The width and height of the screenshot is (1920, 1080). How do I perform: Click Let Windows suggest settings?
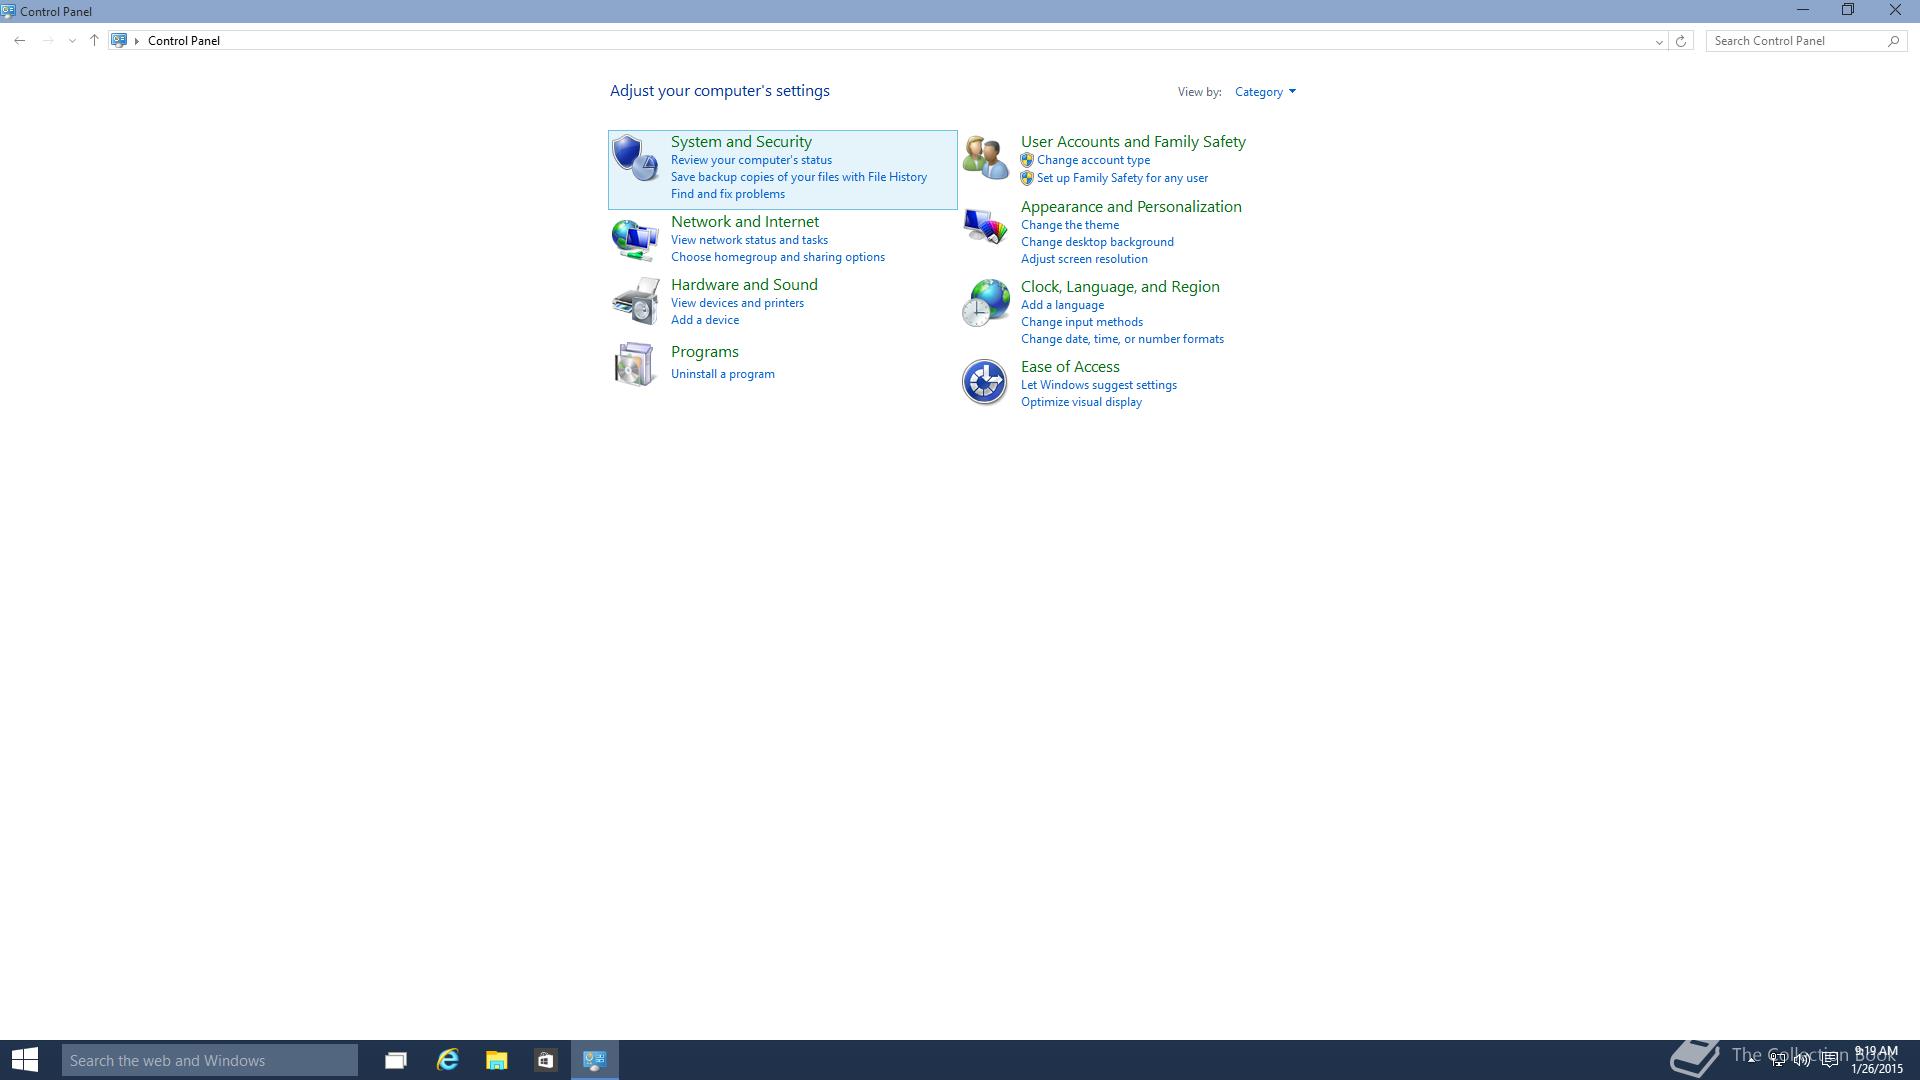(x=1099, y=385)
